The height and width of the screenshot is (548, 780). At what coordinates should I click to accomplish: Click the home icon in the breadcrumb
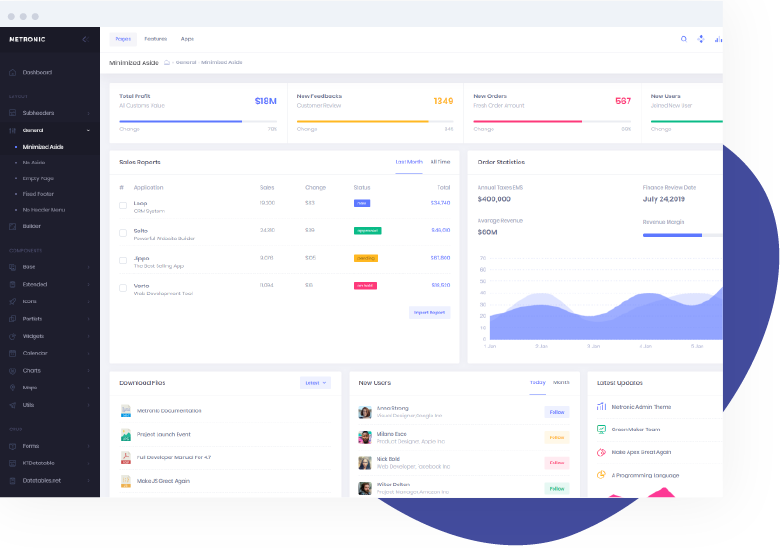click(x=167, y=62)
